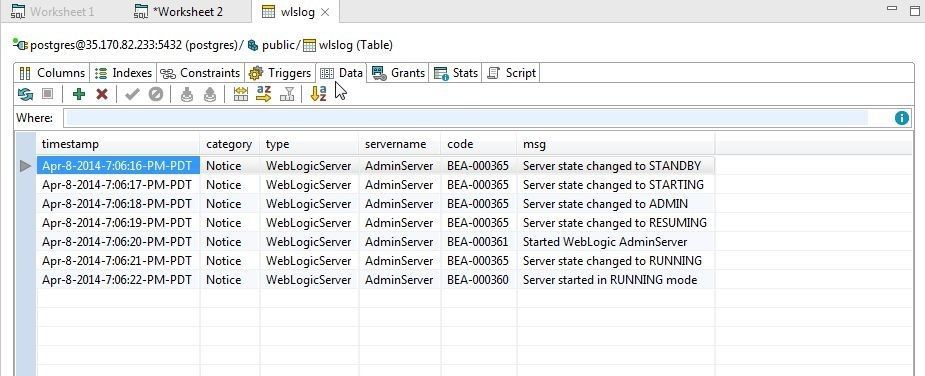
Task: Click the msg column header
Action: (x=616, y=144)
